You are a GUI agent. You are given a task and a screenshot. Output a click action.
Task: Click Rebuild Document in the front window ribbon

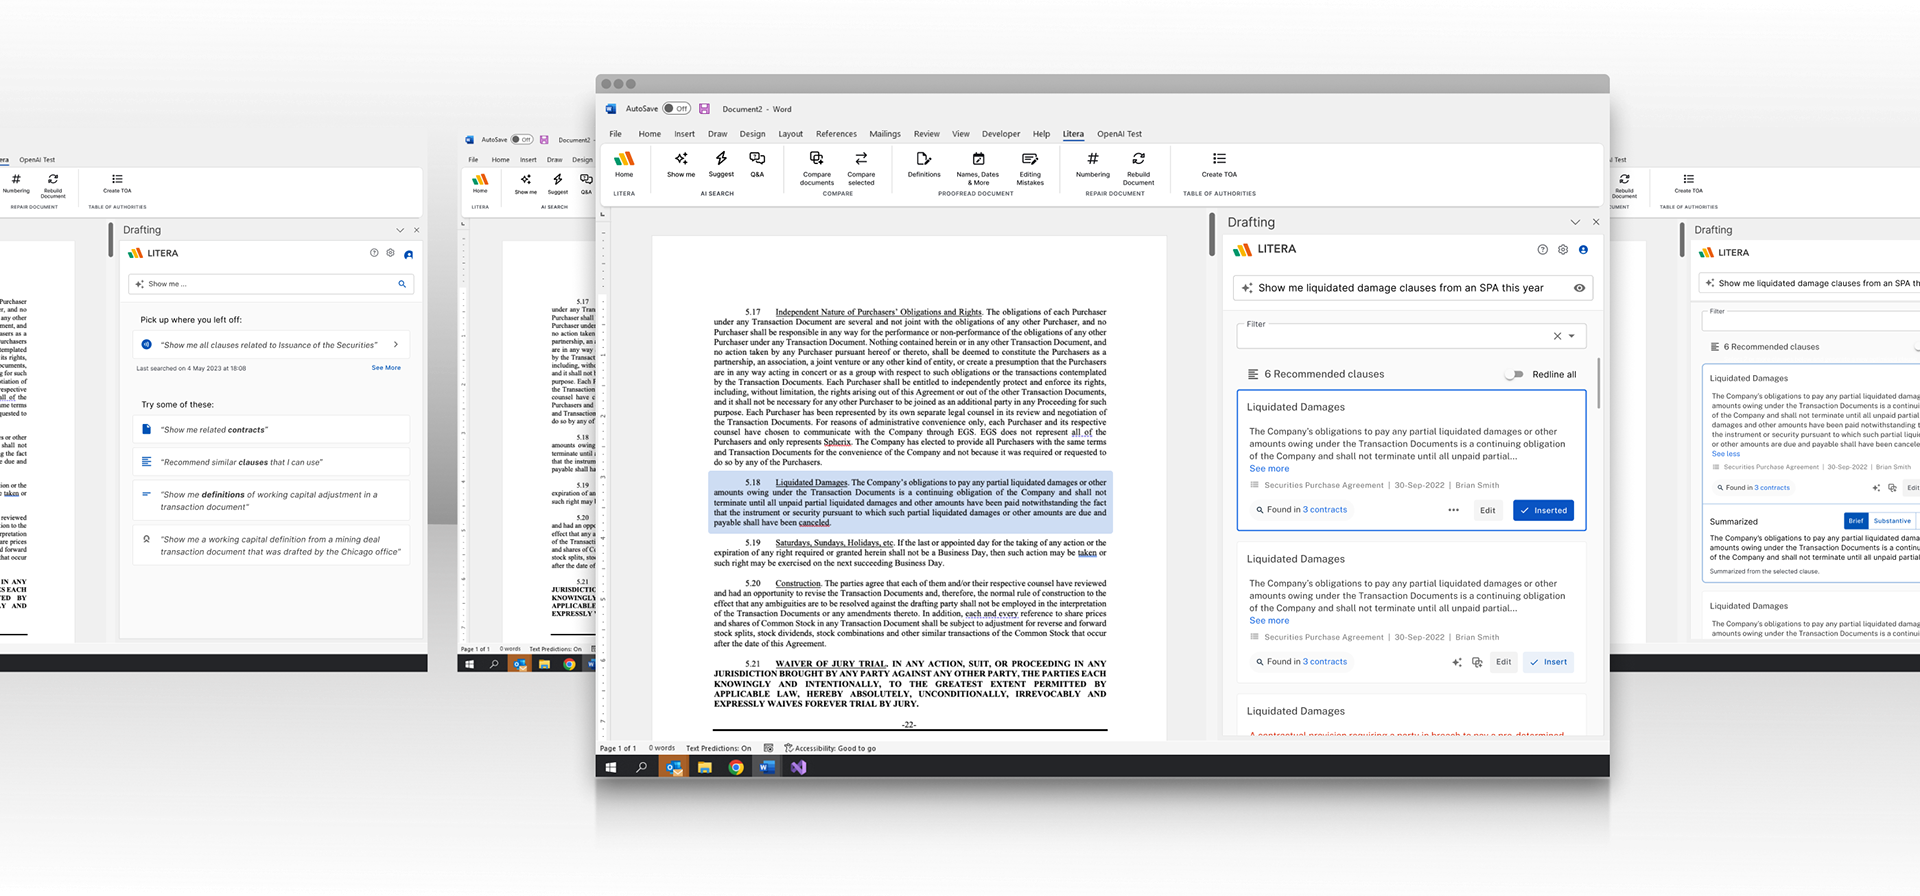click(1138, 168)
